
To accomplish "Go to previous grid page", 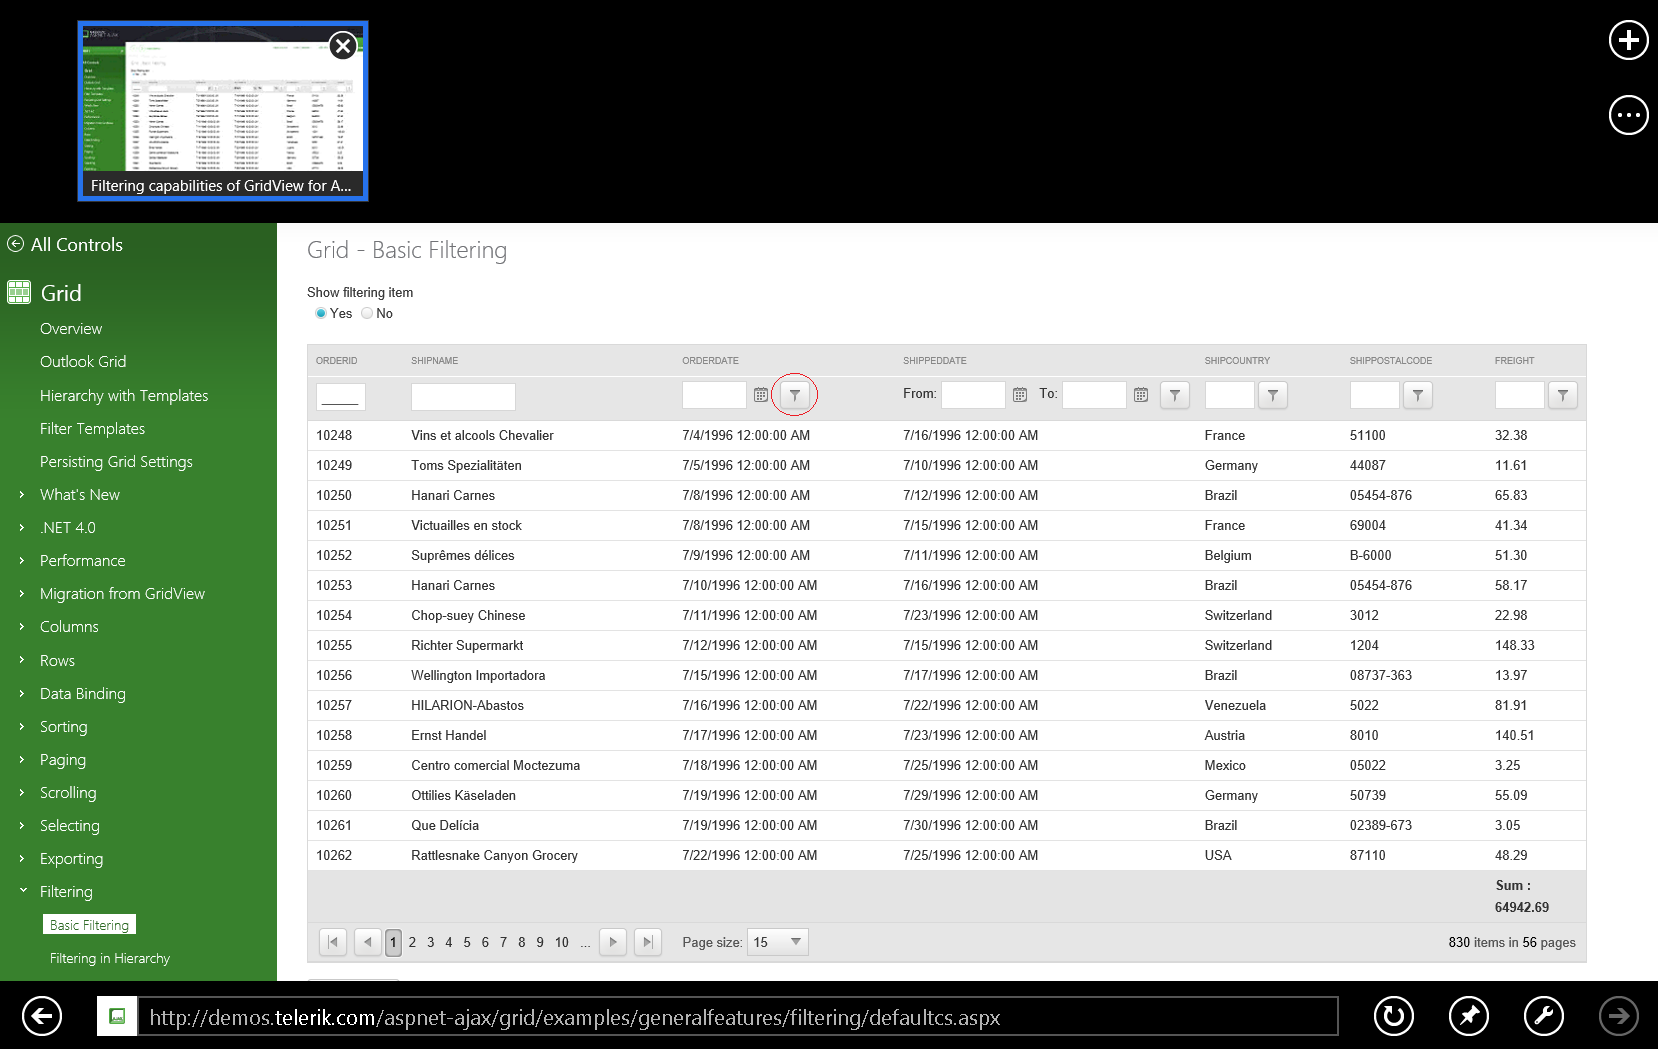I will pos(368,942).
